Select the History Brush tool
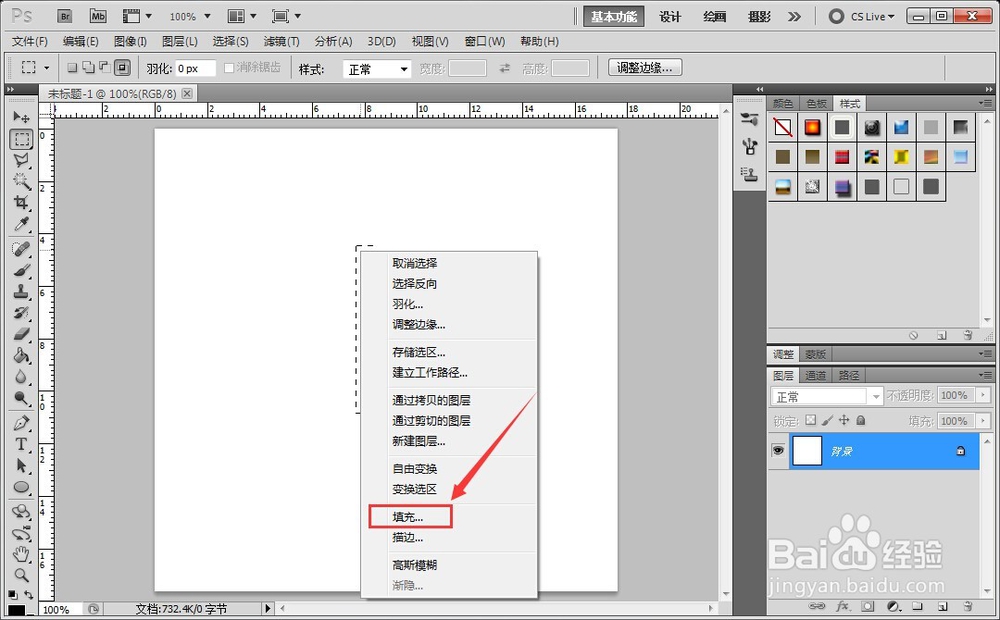Screen dimensions: 1000x620 point(21,313)
